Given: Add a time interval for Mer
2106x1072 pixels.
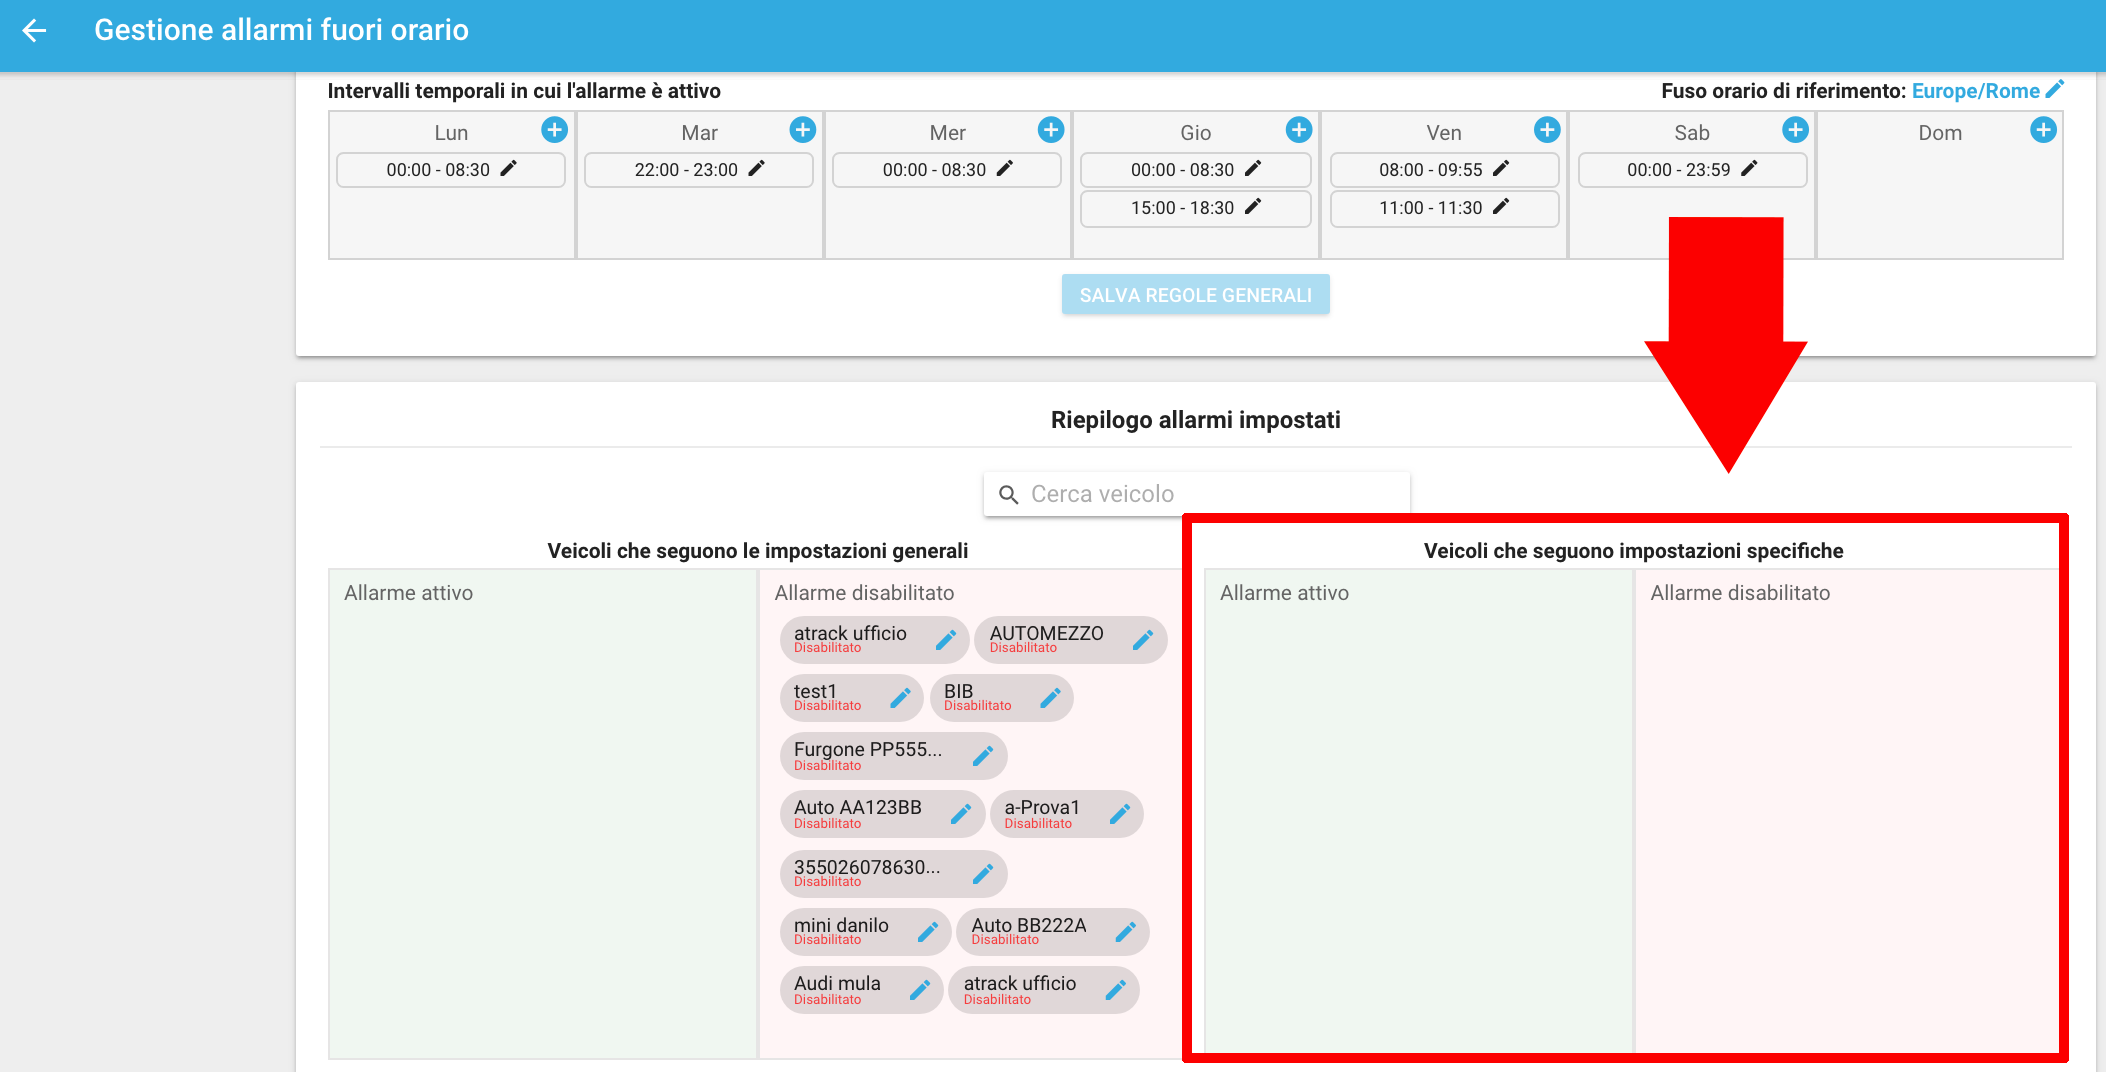Looking at the screenshot, I should click(x=1050, y=130).
